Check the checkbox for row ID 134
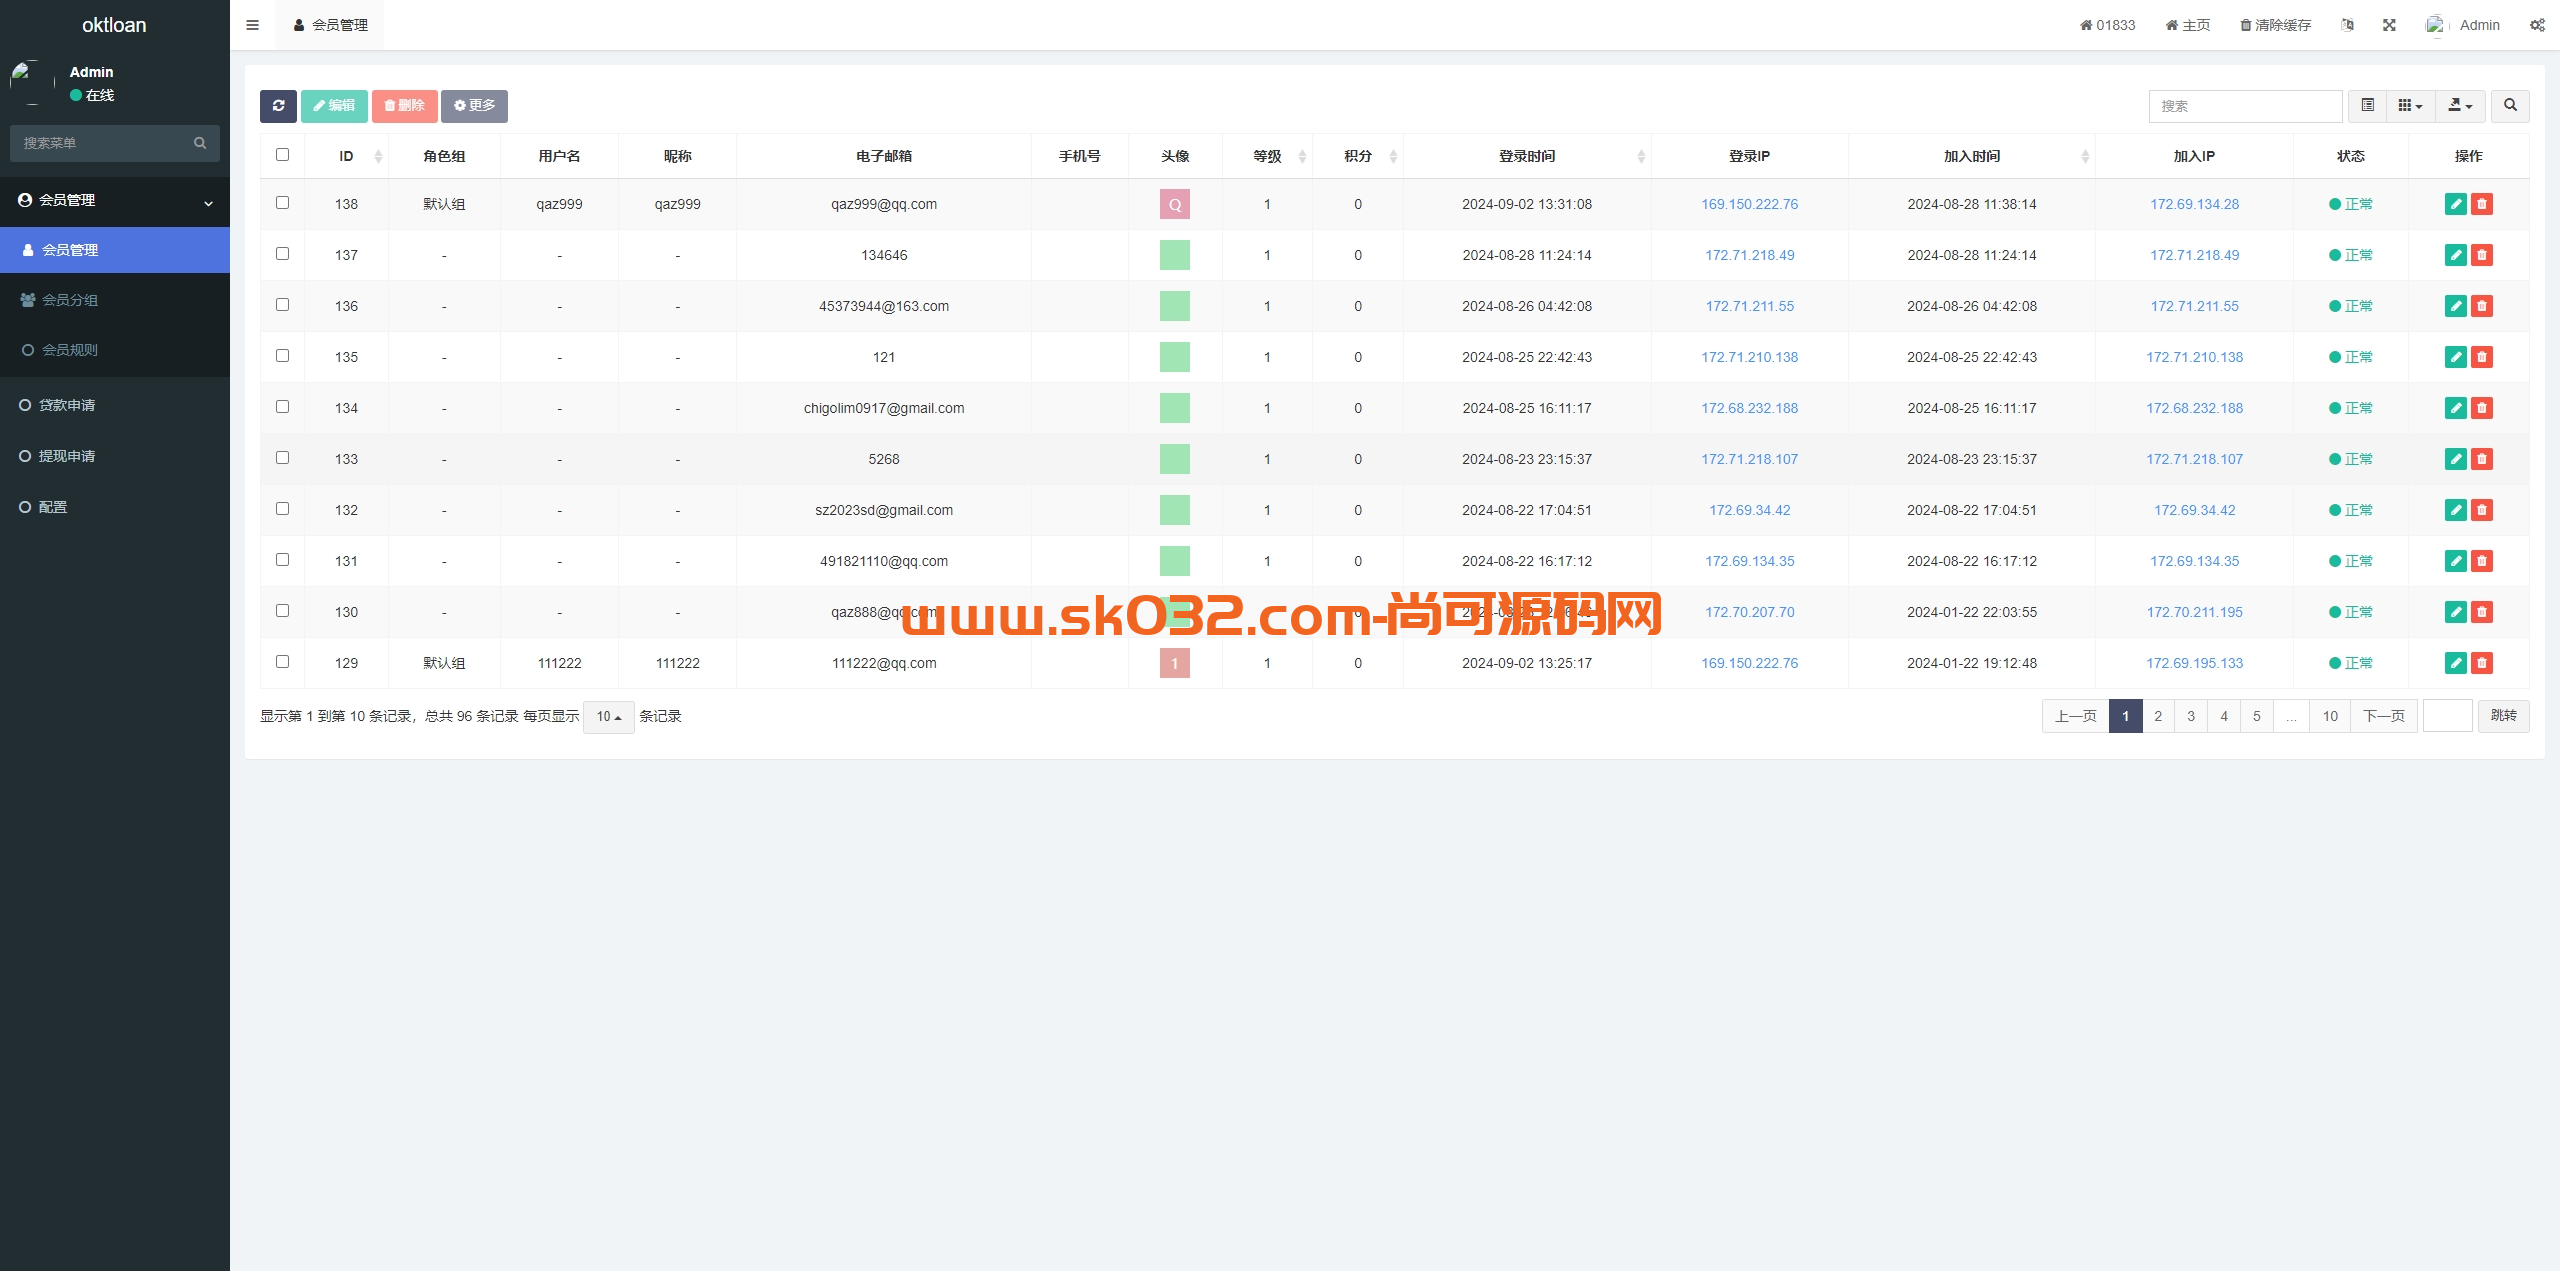Screen dimensions: 2560x1271 click(x=282, y=407)
